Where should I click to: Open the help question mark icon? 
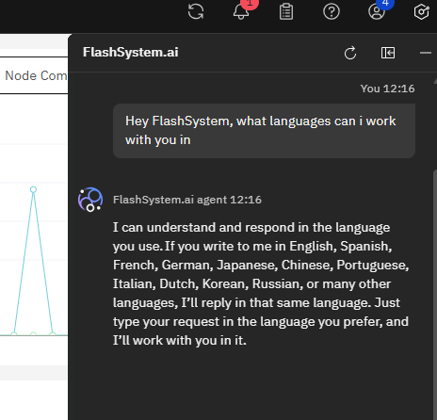coord(331,12)
